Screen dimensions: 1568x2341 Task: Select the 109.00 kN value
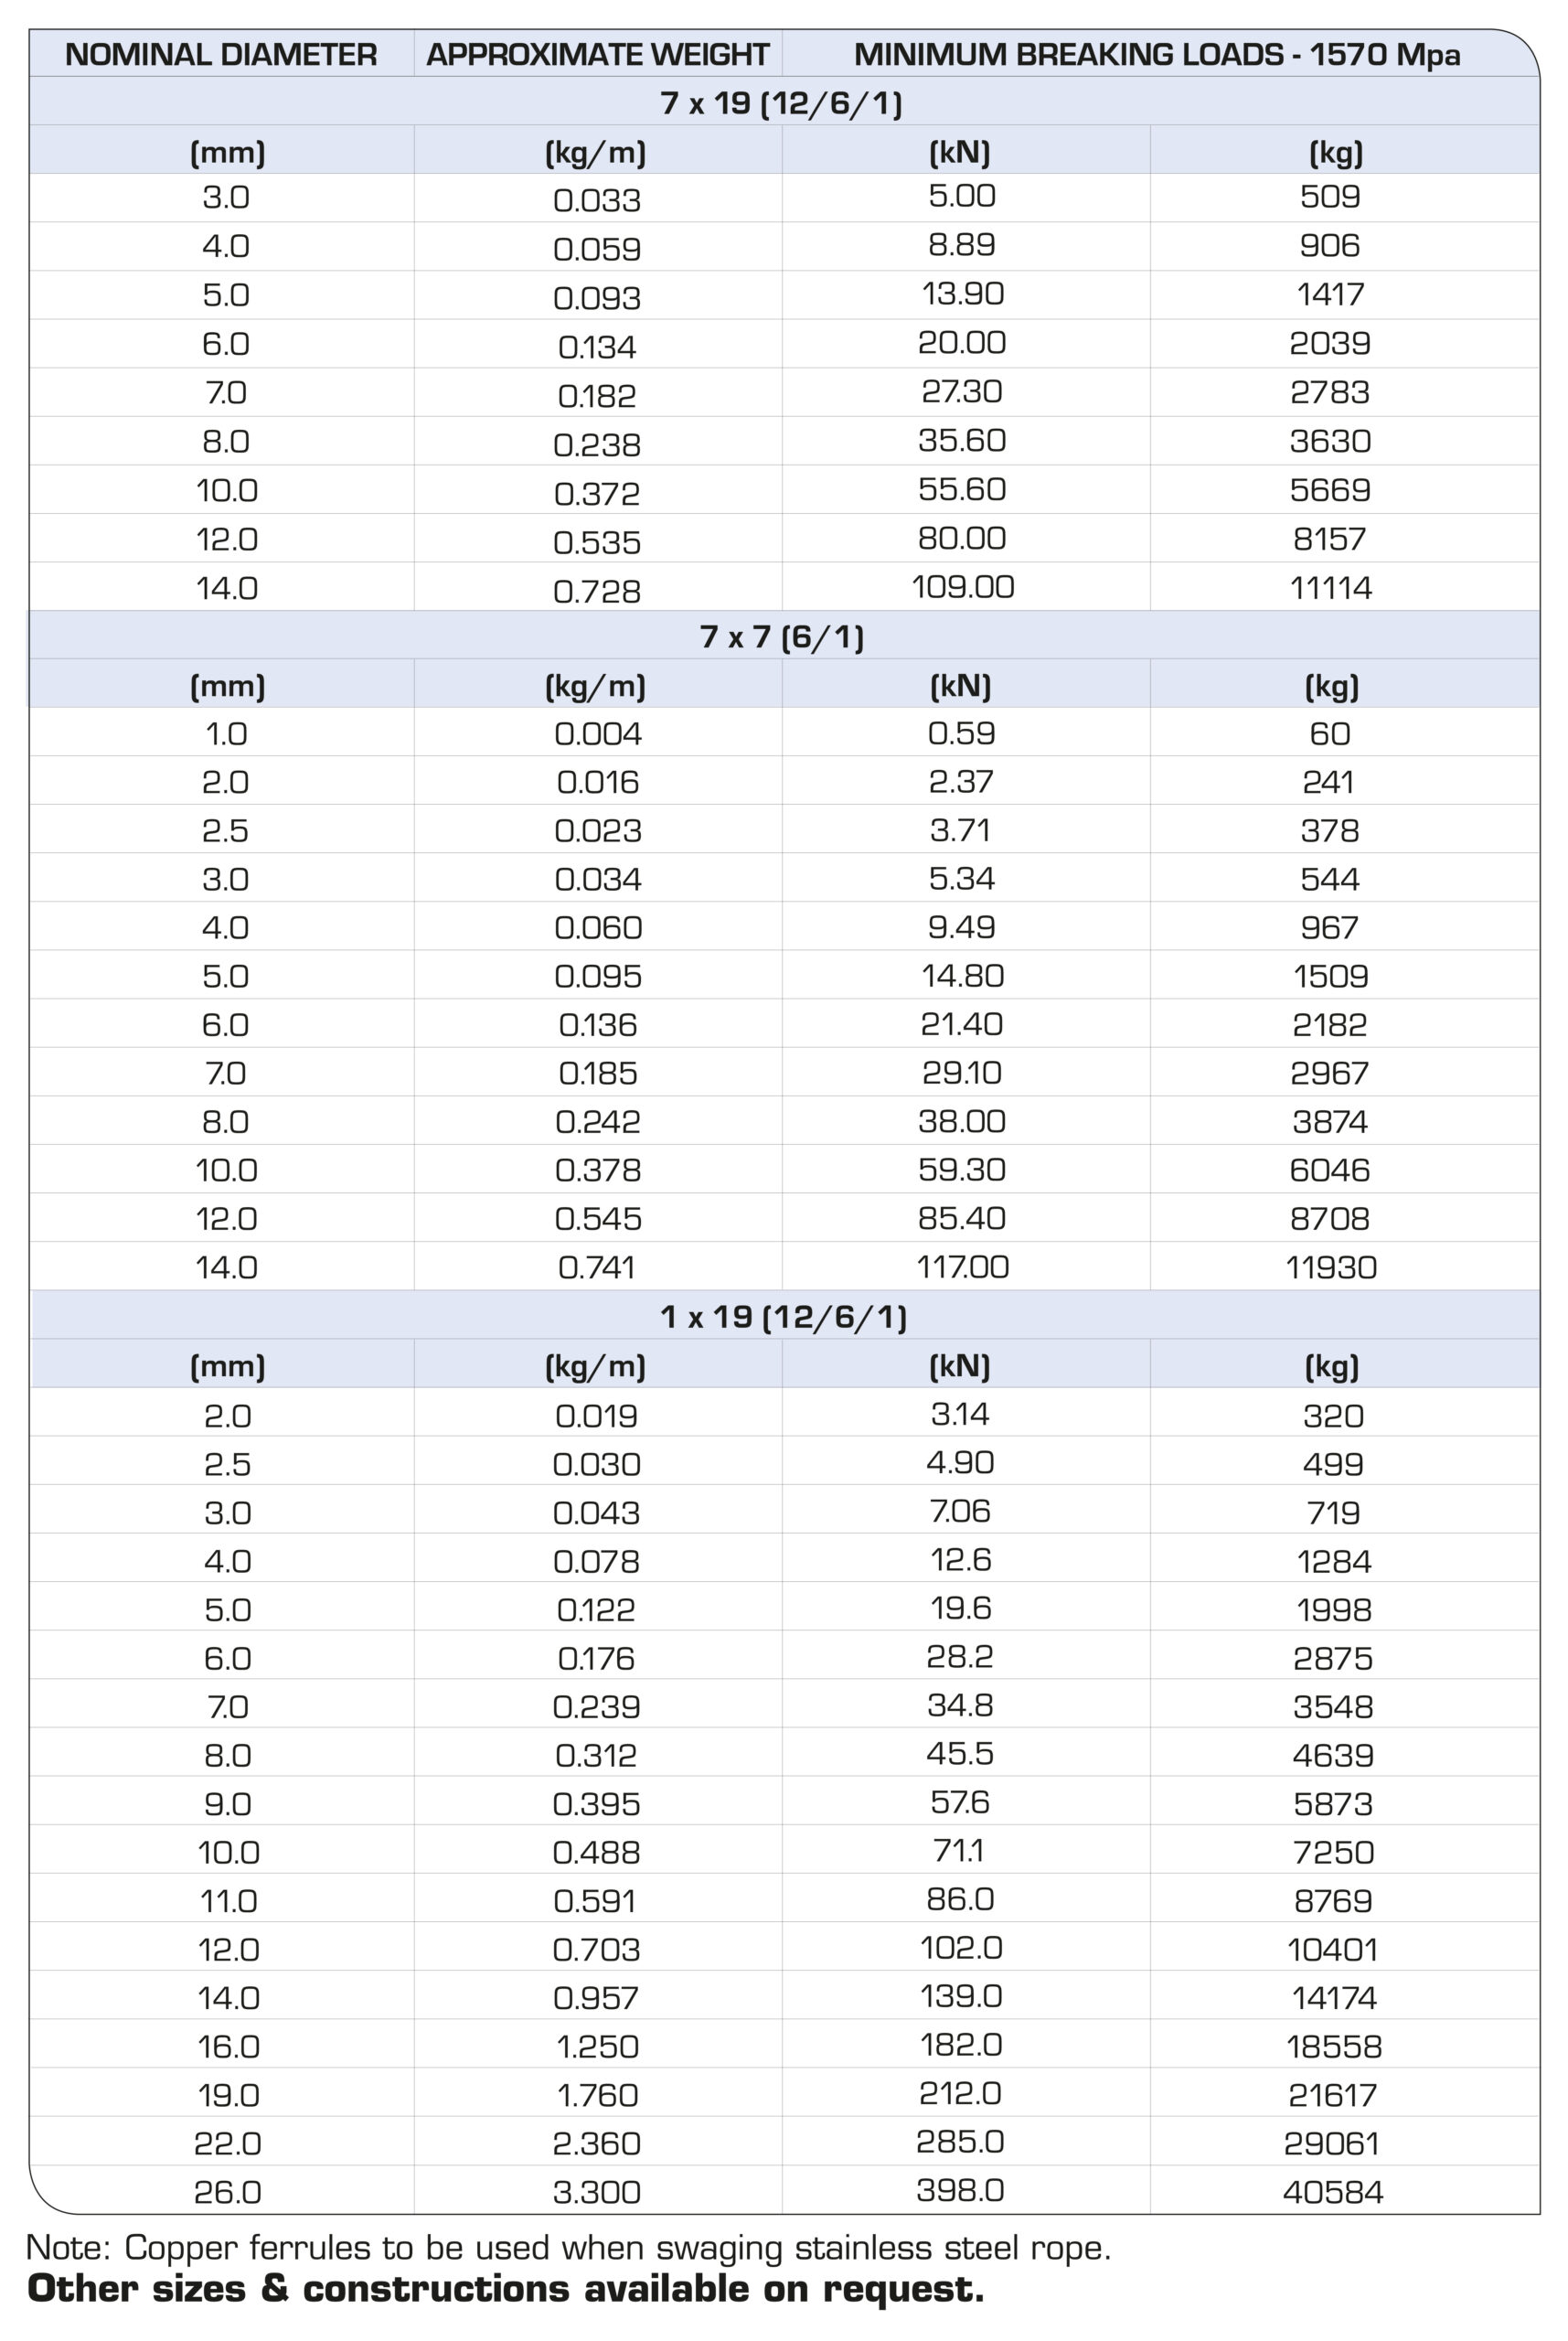(962, 587)
